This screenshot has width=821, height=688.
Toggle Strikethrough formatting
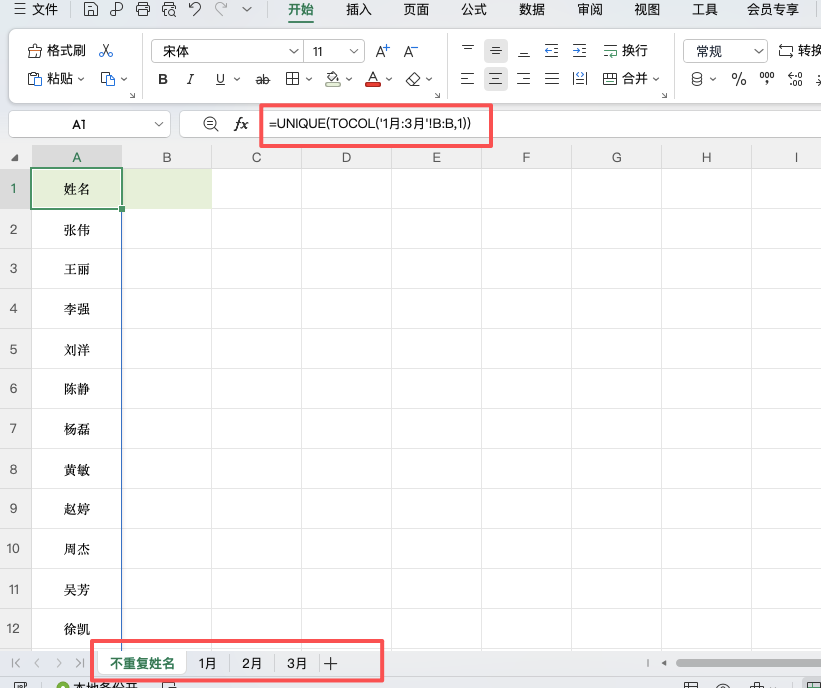(x=262, y=80)
